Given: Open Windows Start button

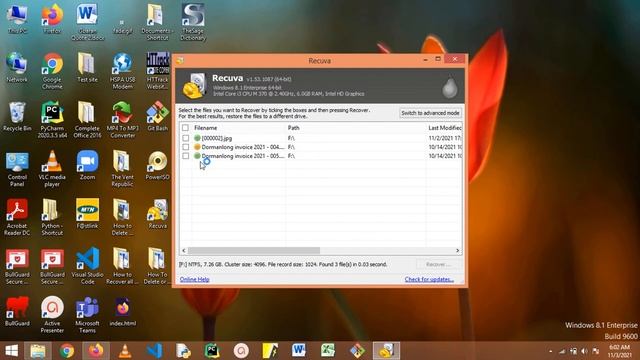Looking at the screenshot, I should (11, 351).
